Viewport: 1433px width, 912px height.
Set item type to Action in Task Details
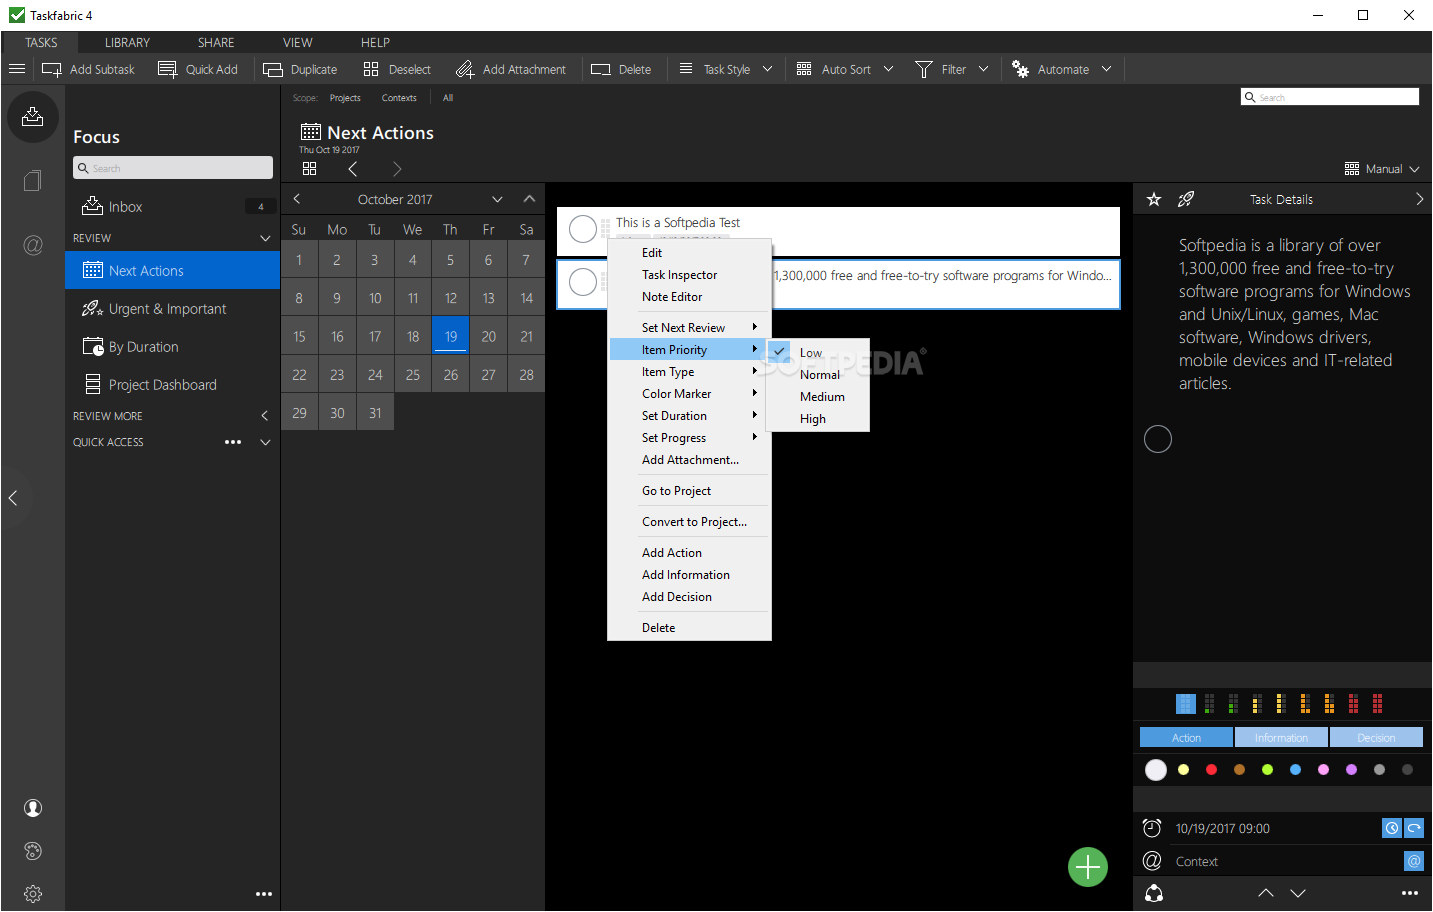(x=1186, y=737)
